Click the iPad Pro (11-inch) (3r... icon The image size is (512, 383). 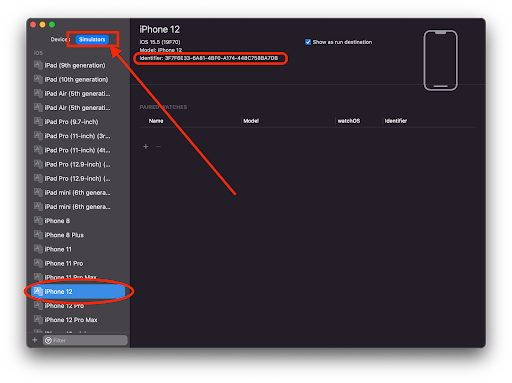[x=38, y=136]
